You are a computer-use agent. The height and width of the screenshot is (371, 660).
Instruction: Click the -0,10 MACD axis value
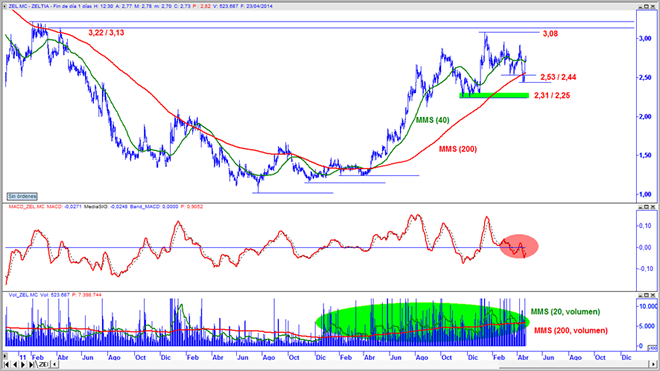pos(645,269)
